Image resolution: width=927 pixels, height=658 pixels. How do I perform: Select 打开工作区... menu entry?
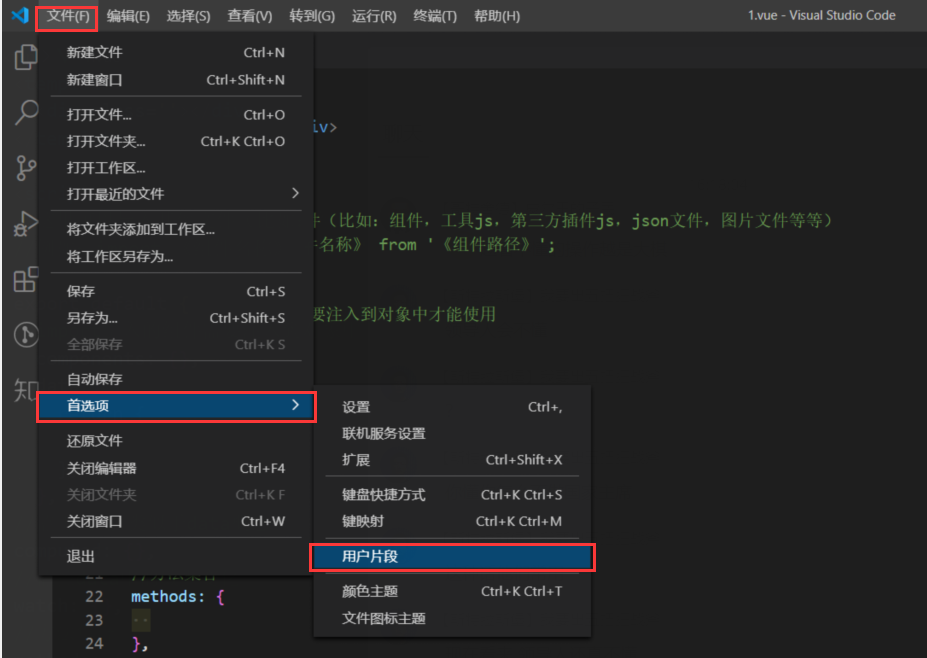176,168
